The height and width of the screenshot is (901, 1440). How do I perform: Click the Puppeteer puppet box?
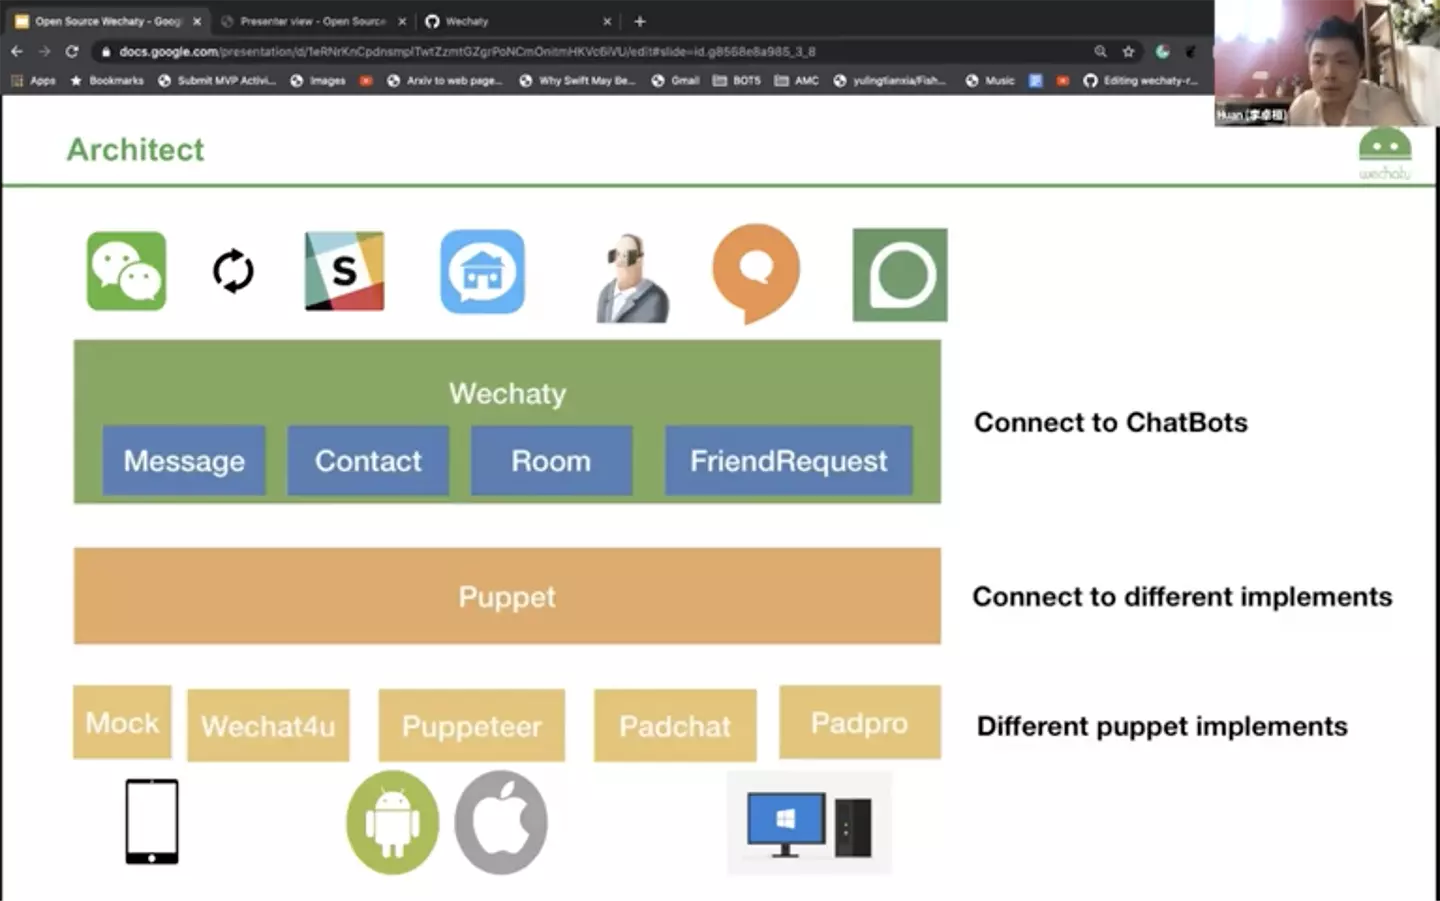point(471,726)
